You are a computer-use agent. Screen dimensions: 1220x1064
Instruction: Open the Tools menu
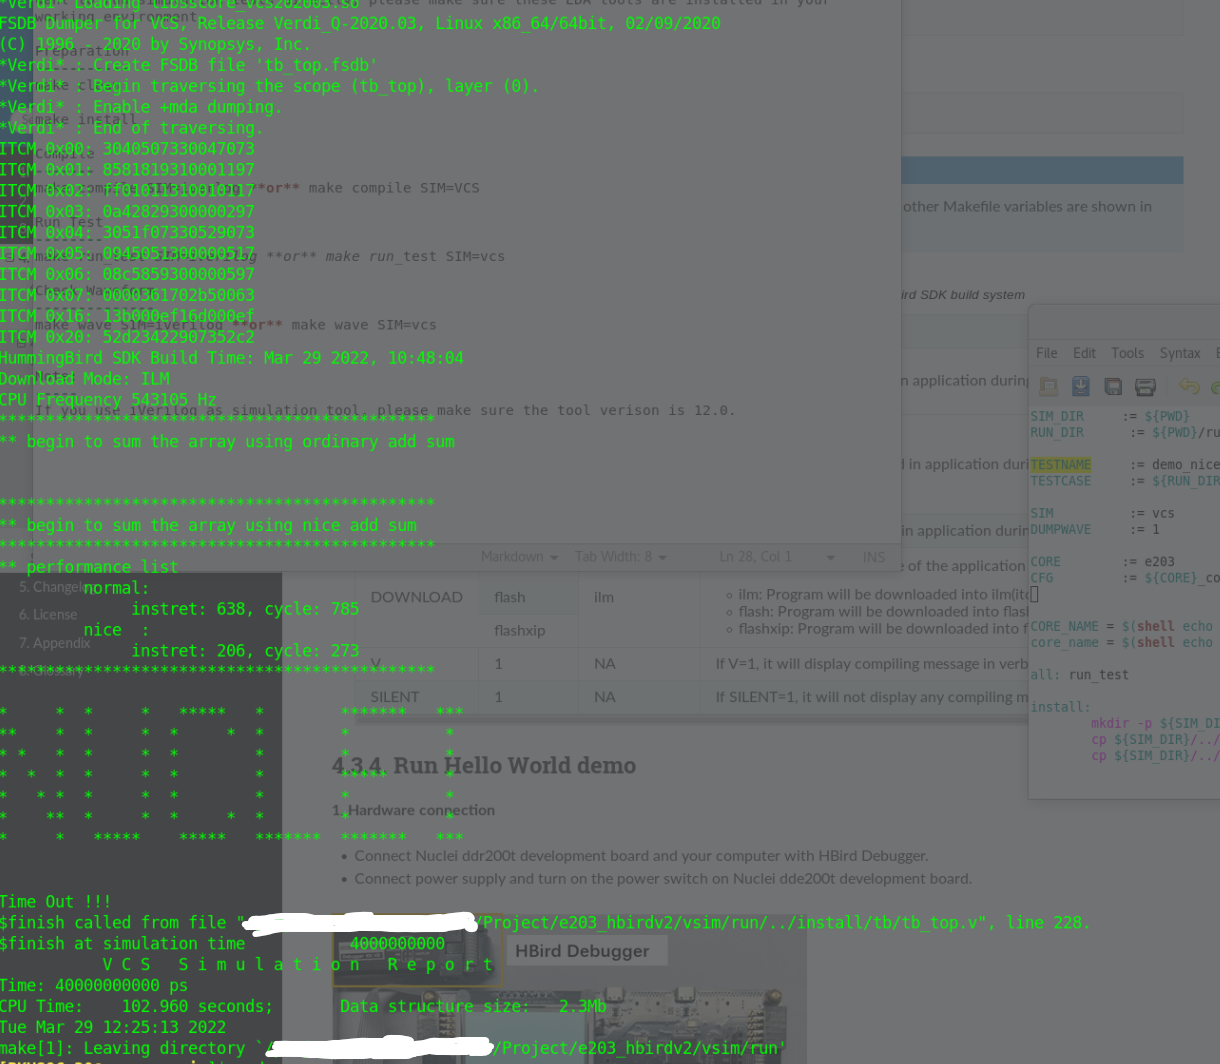tap(1127, 353)
